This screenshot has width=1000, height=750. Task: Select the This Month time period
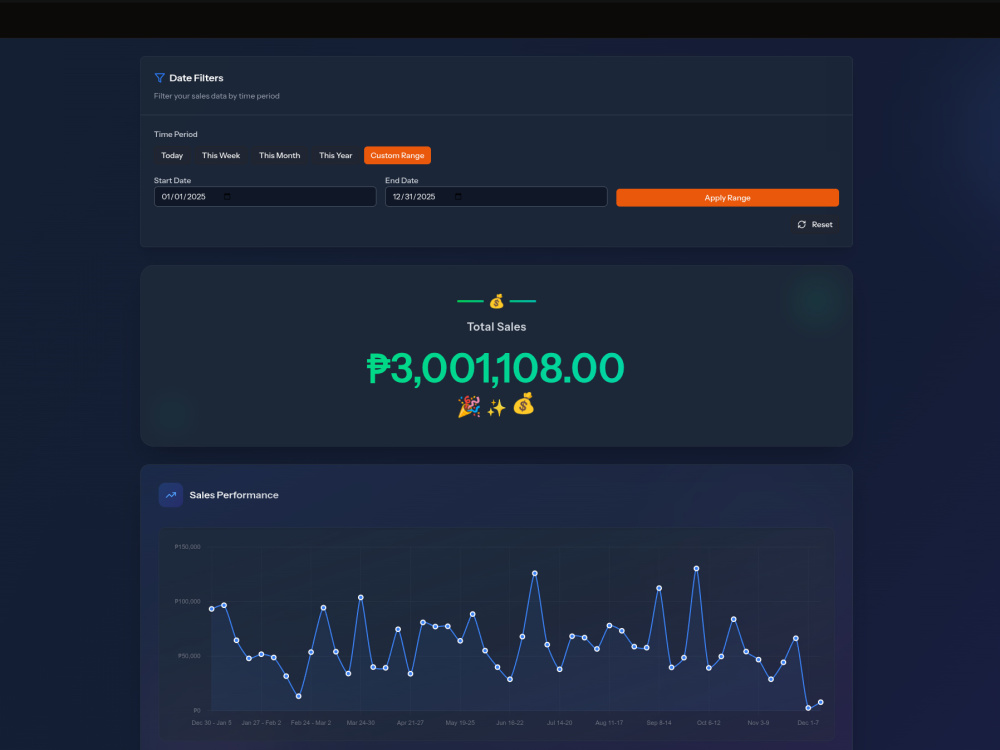(279, 156)
